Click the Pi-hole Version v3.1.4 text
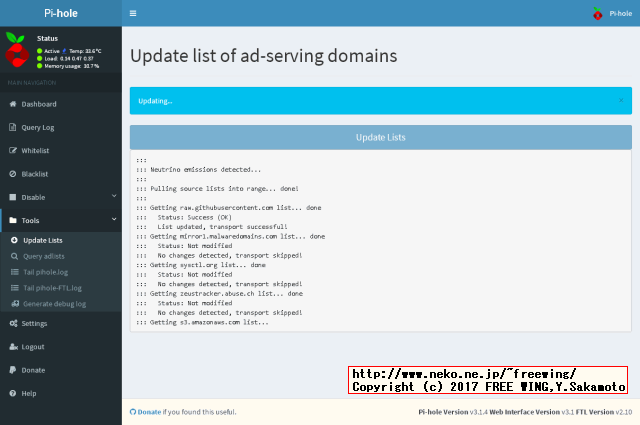 pyautogui.click(x=453, y=412)
